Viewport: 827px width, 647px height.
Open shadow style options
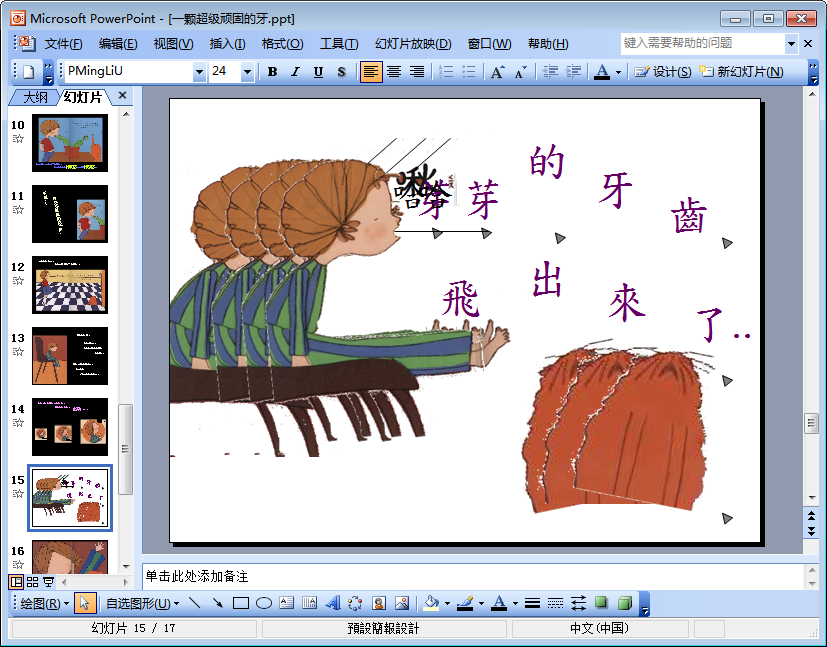point(601,603)
